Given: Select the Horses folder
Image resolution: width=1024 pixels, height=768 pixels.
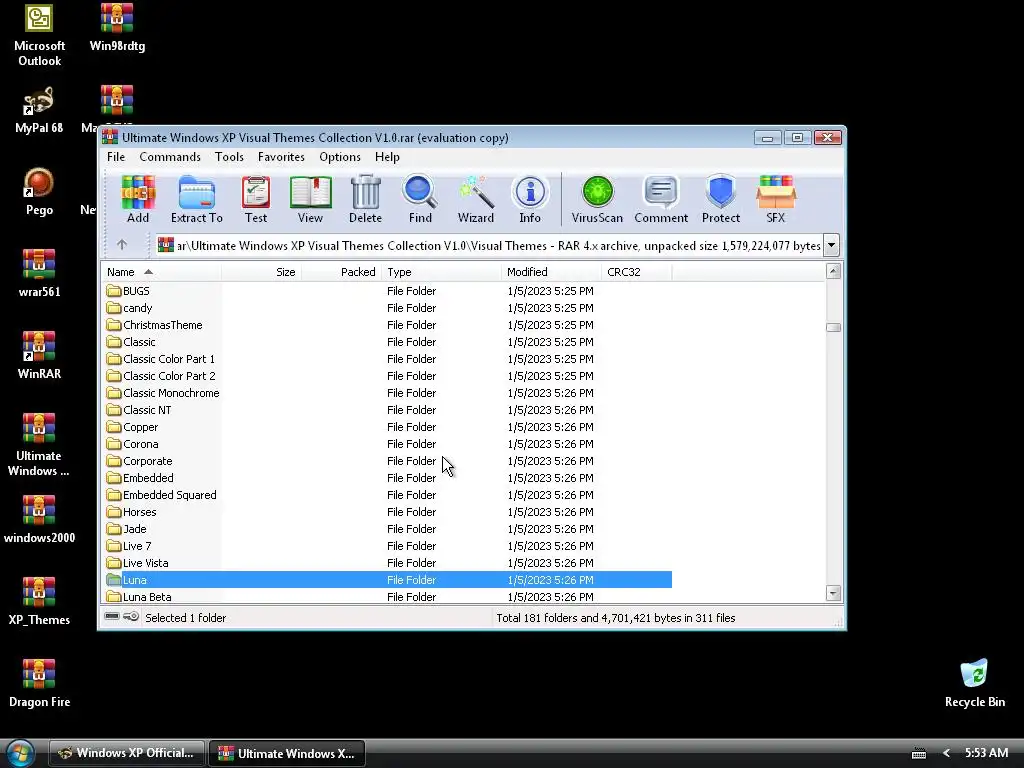Looking at the screenshot, I should (x=132, y=511).
